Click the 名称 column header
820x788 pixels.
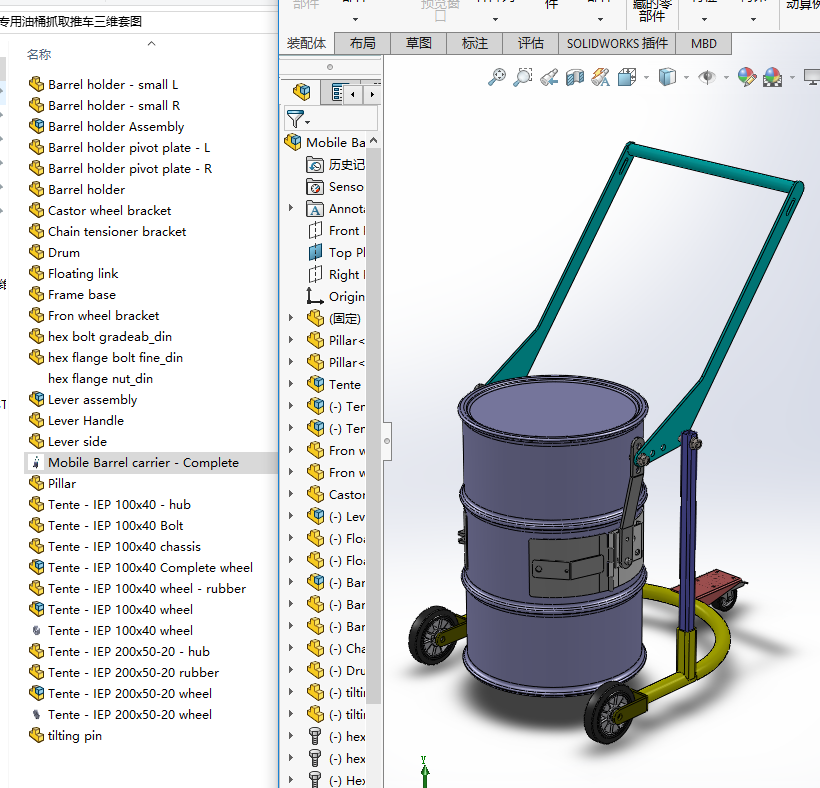tap(39, 54)
